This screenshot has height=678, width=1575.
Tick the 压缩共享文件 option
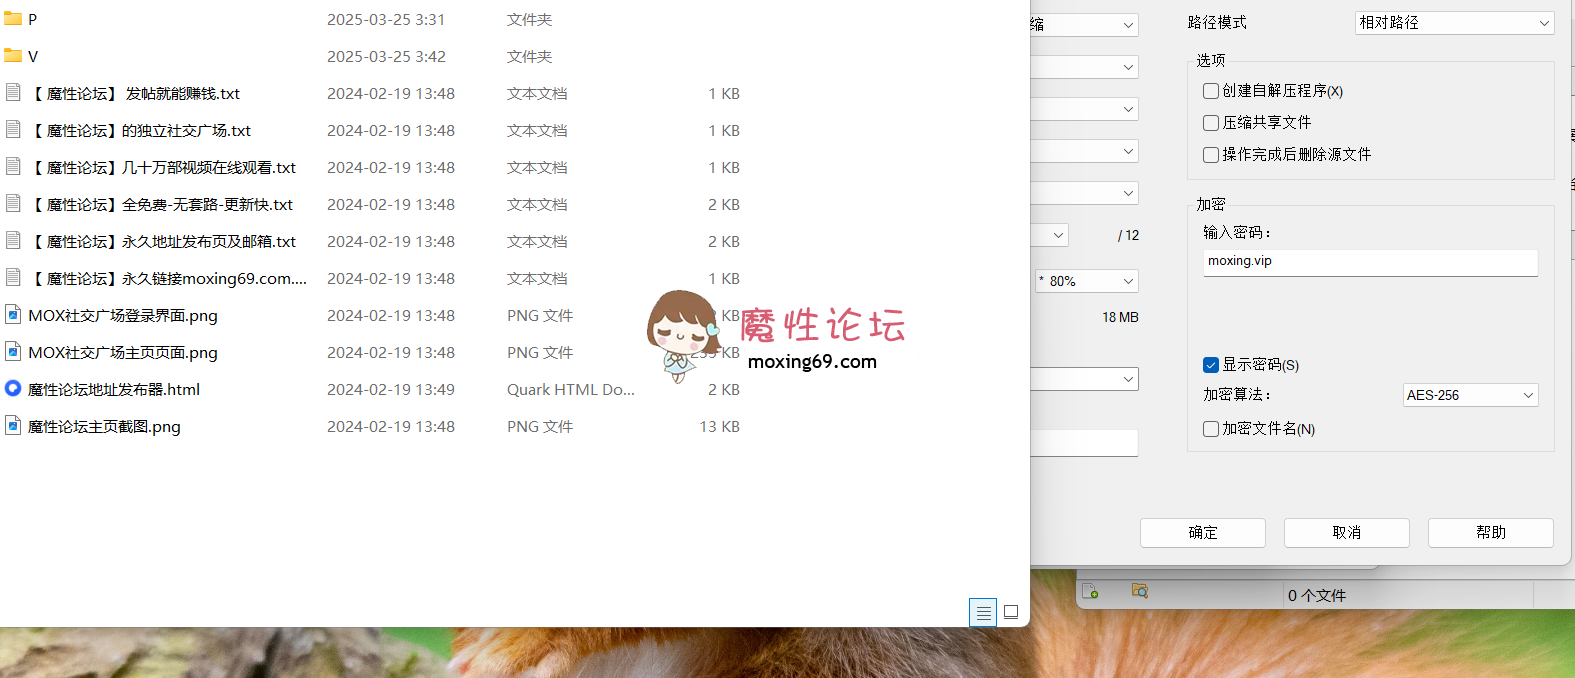tap(1211, 123)
